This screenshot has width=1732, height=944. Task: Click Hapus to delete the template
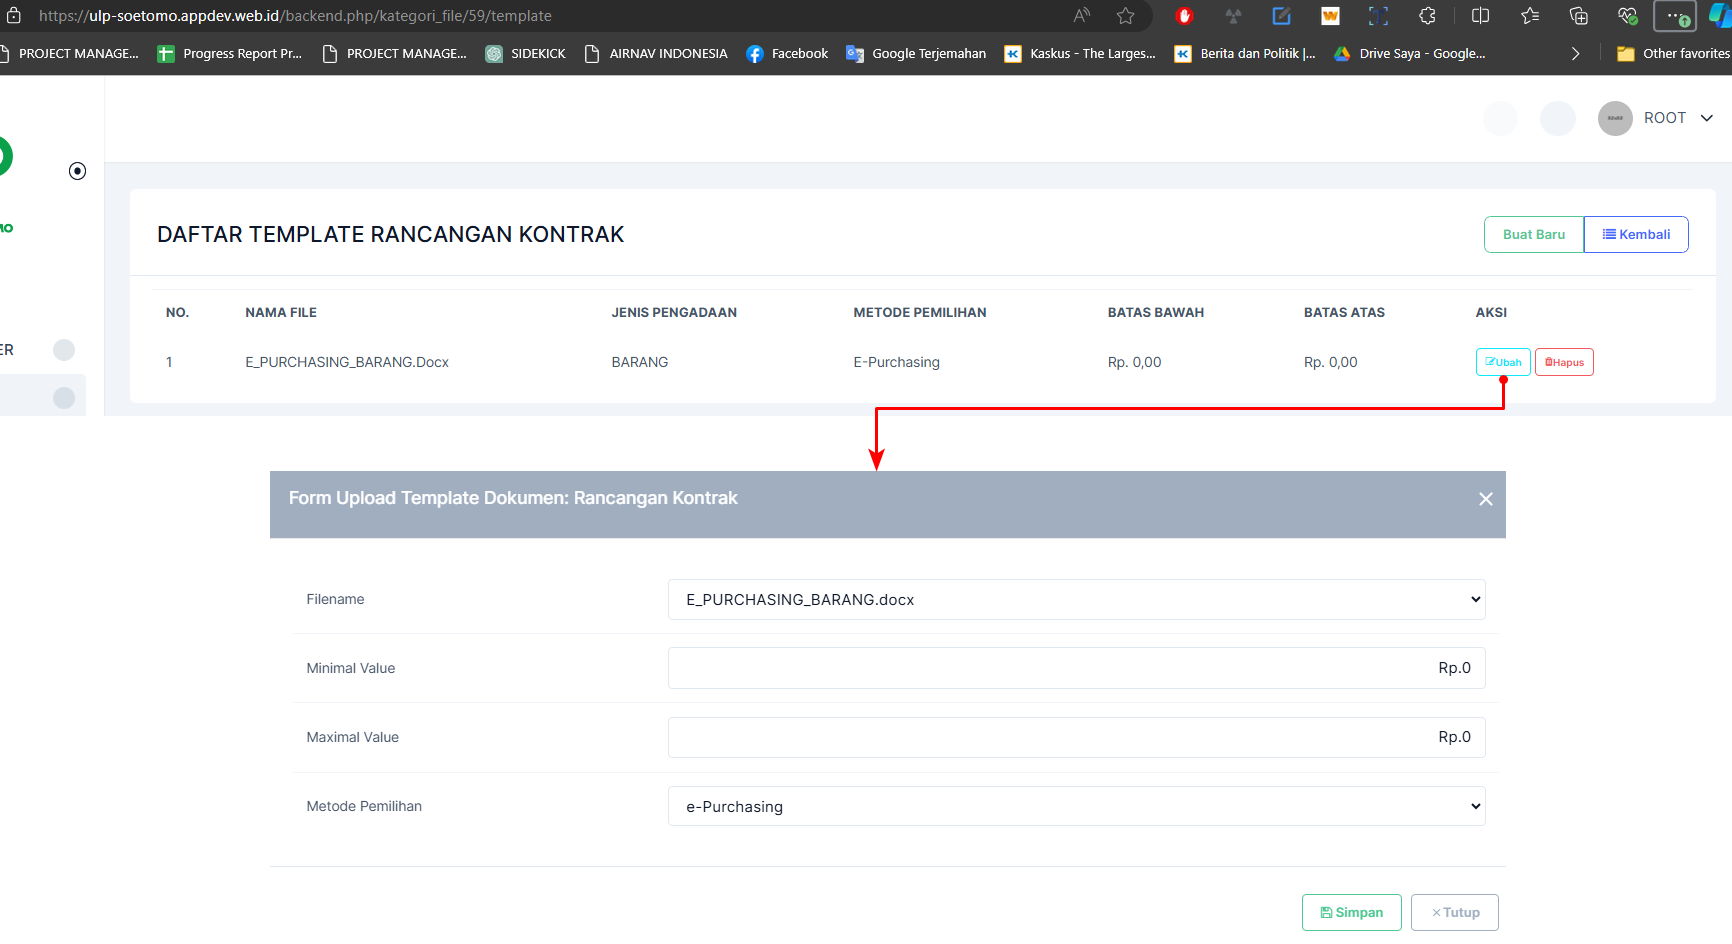pyautogui.click(x=1564, y=362)
